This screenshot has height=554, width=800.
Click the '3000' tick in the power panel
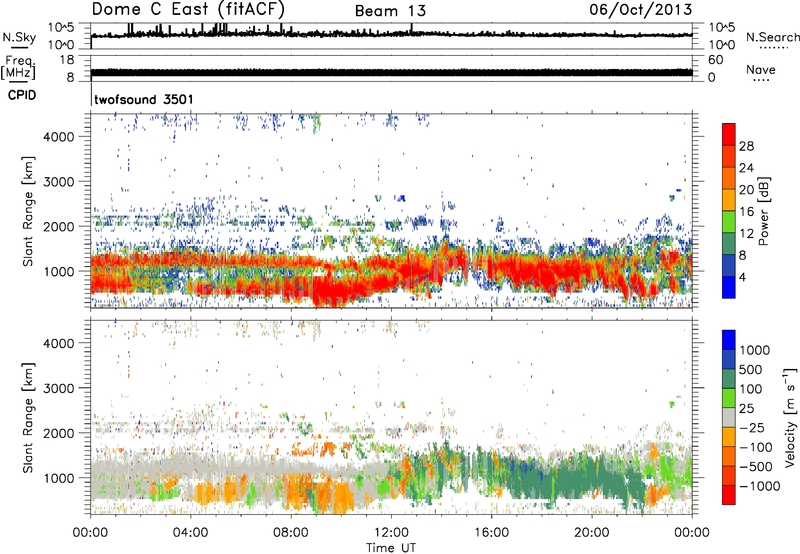tap(58, 182)
